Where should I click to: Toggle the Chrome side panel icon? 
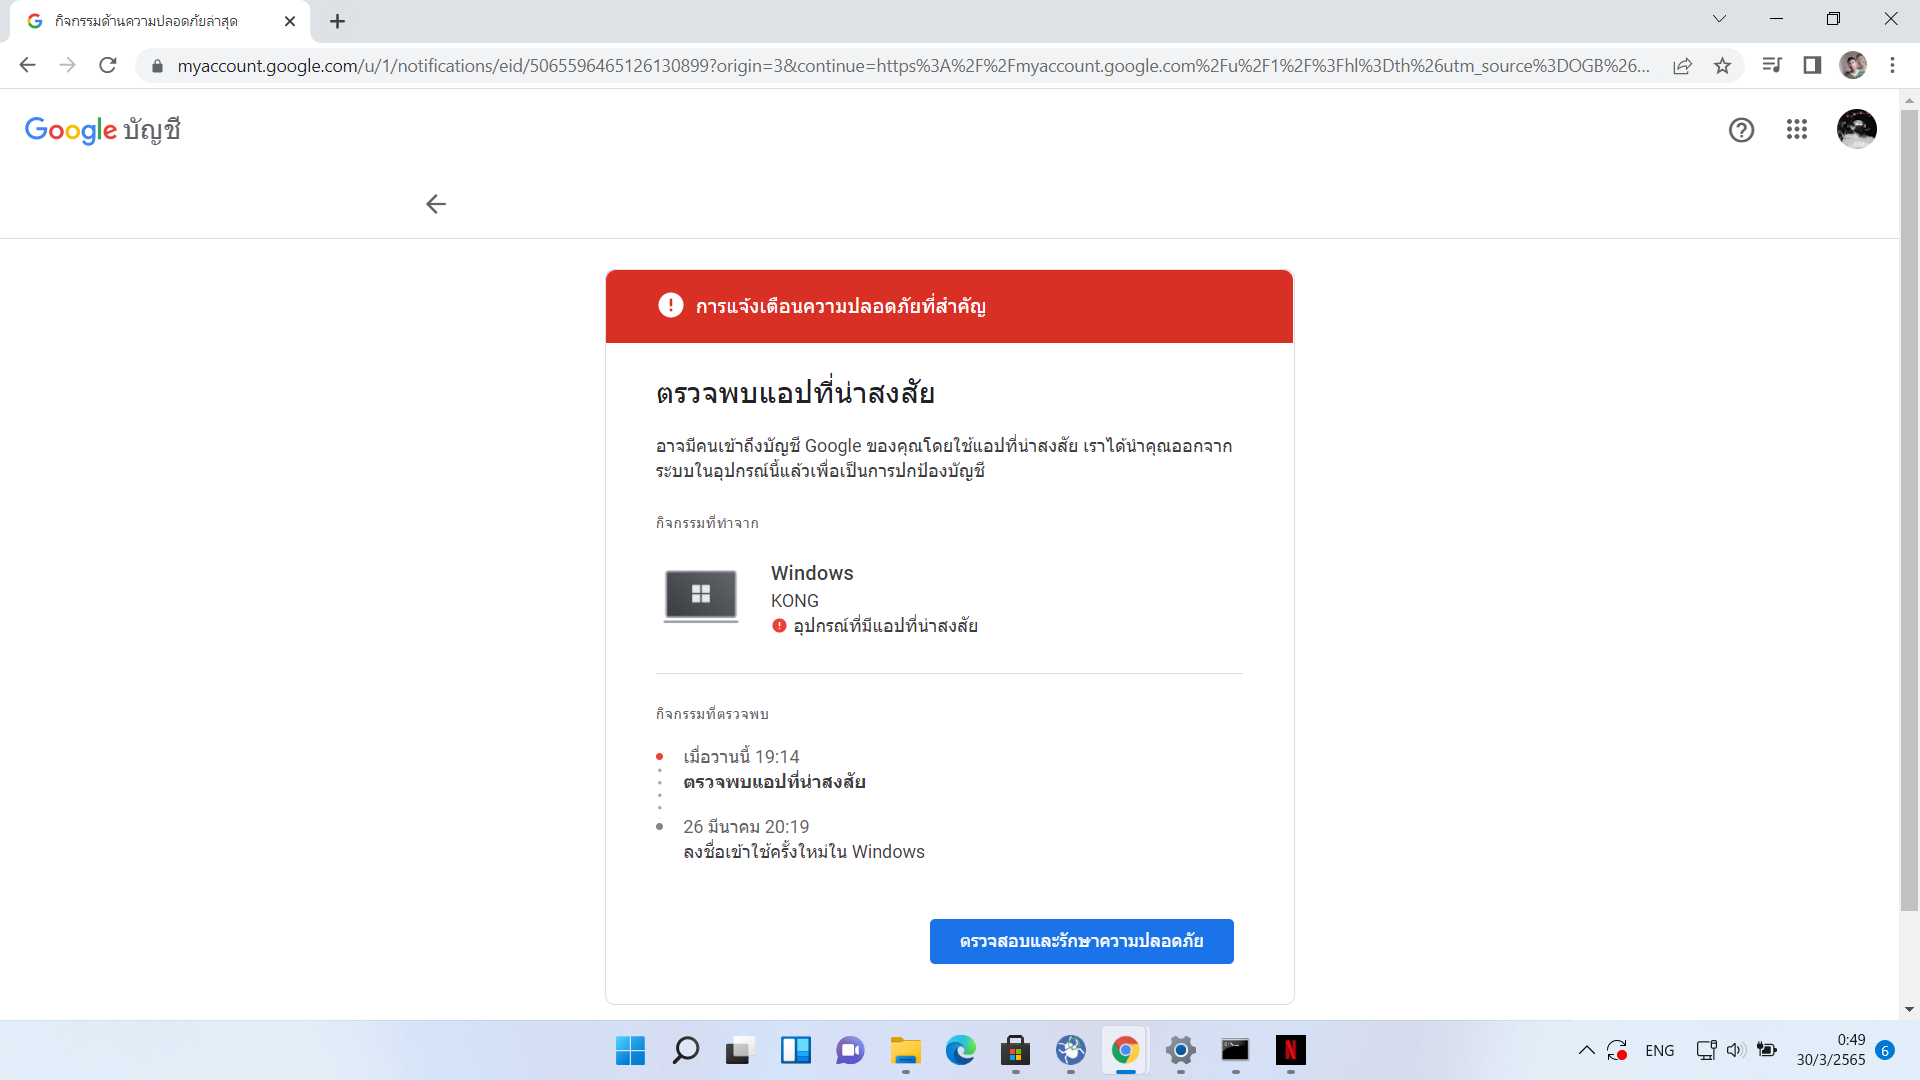click(1812, 65)
